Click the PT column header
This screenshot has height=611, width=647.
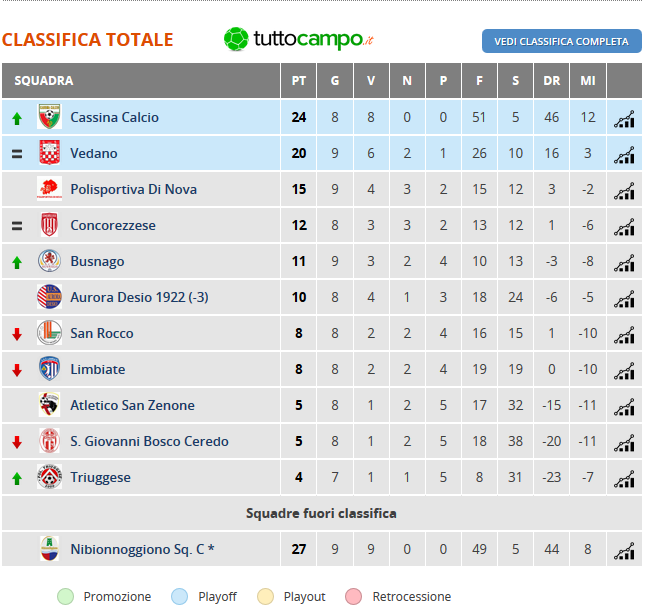point(299,80)
